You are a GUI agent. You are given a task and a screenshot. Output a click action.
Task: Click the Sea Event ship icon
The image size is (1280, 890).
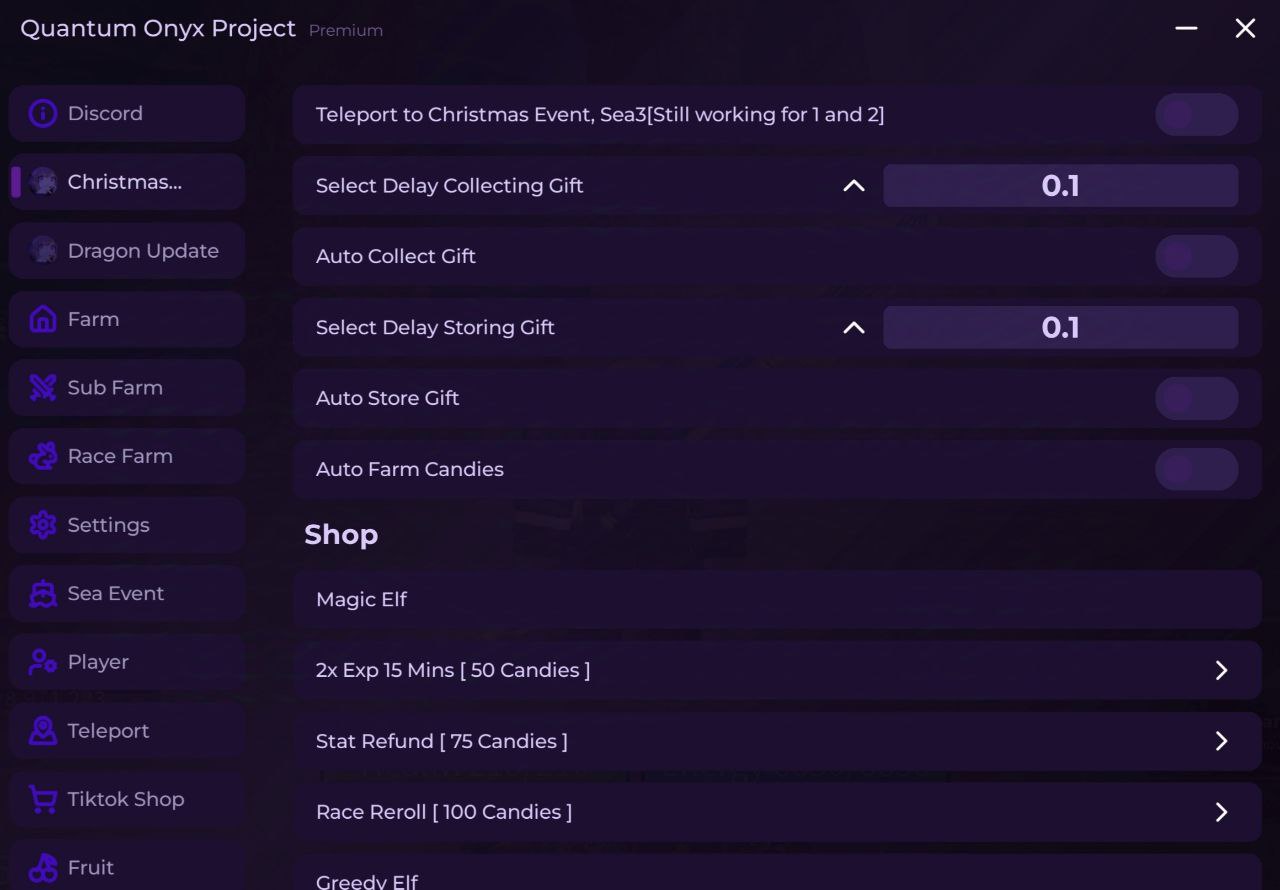(43, 594)
